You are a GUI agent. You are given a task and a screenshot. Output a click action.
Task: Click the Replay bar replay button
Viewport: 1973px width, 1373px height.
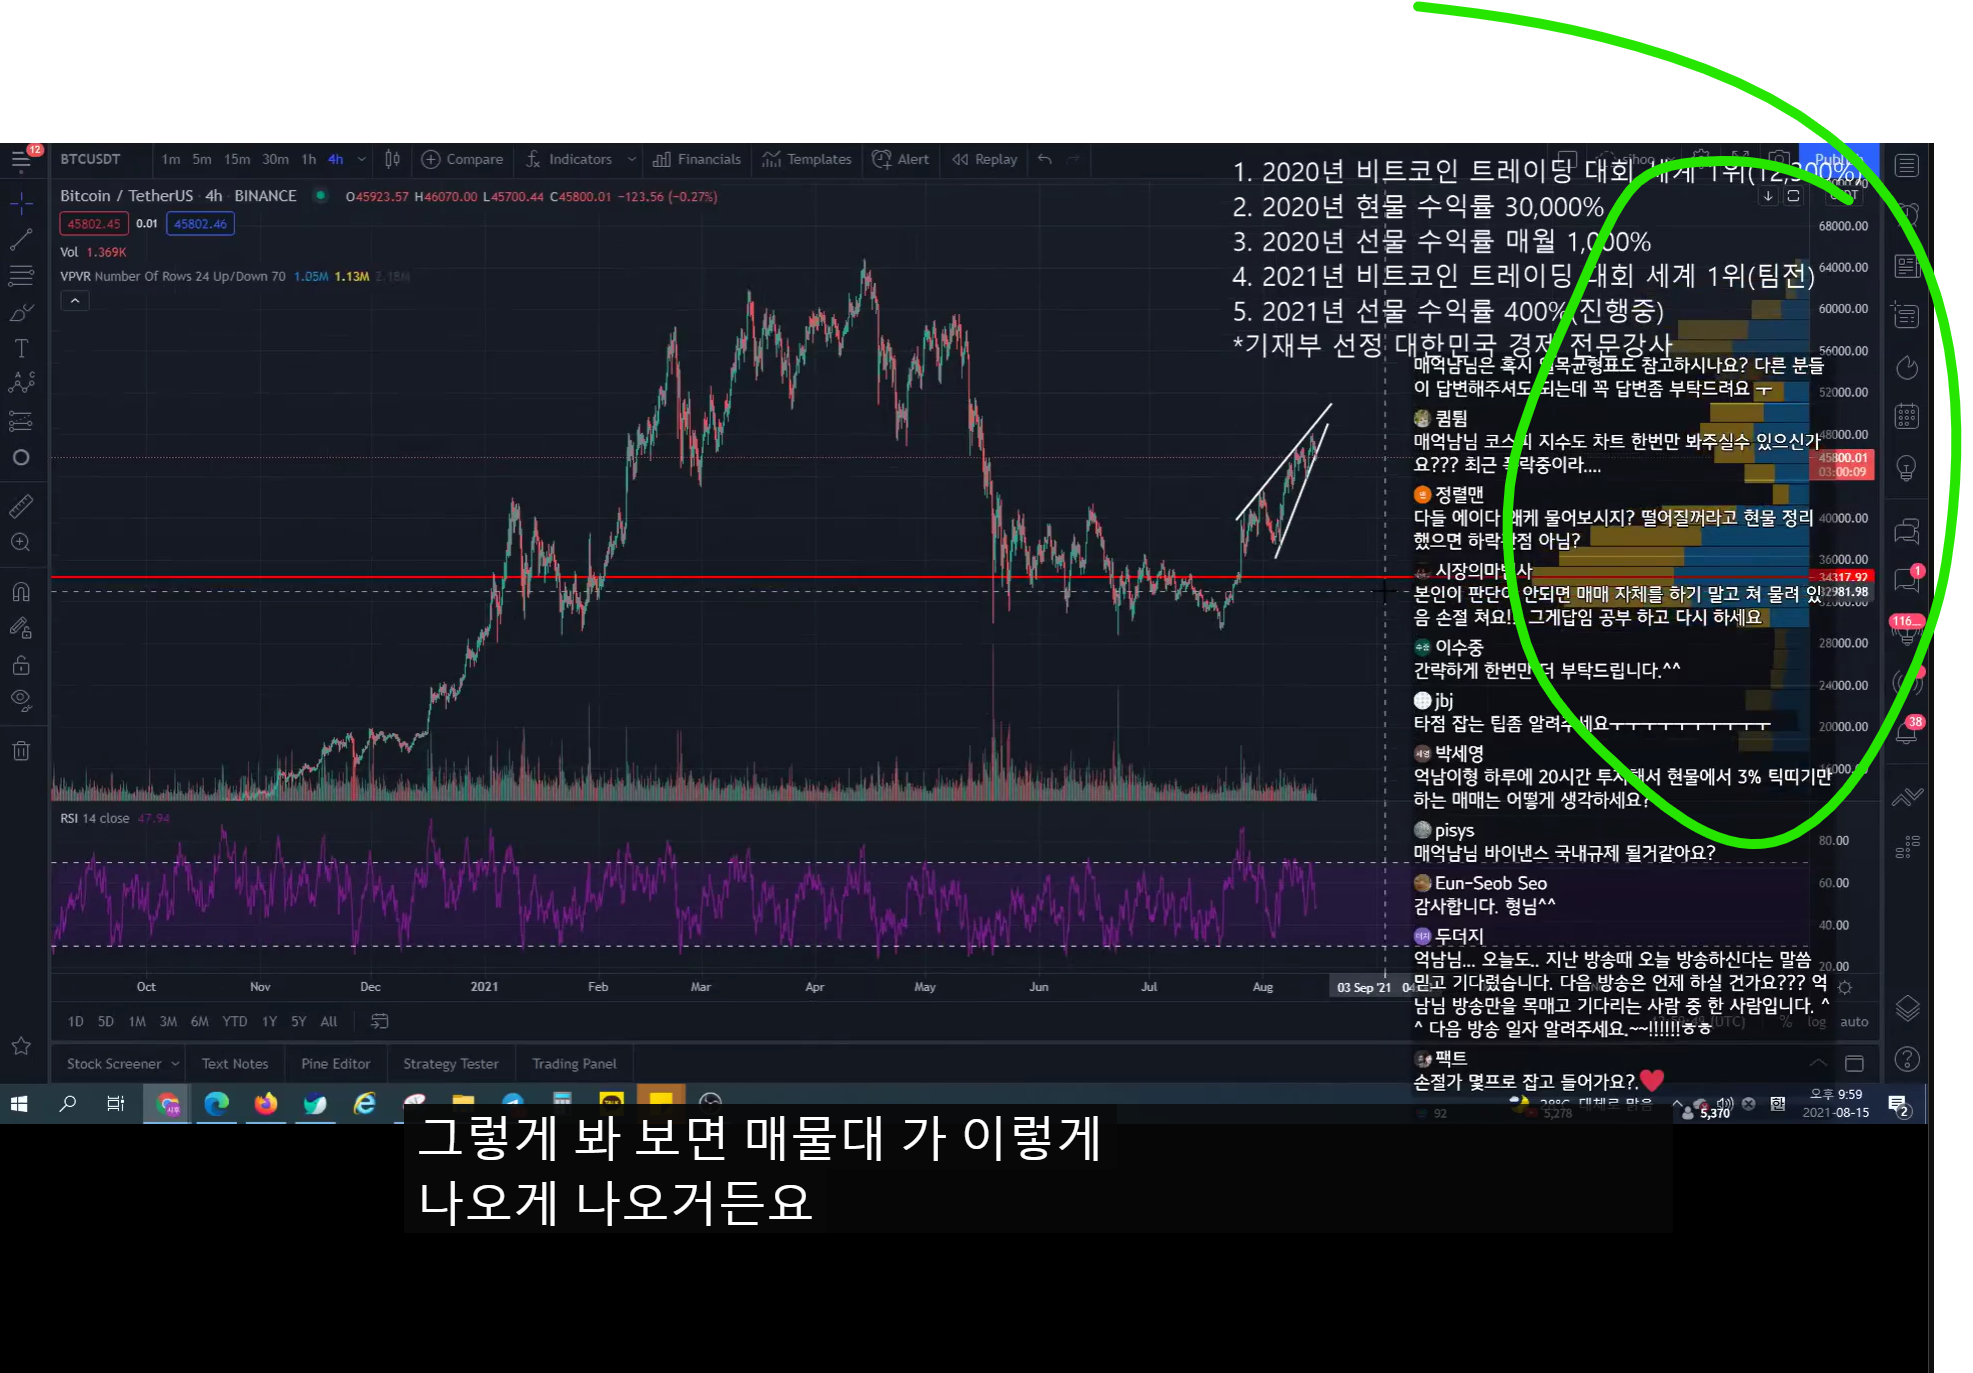(985, 159)
